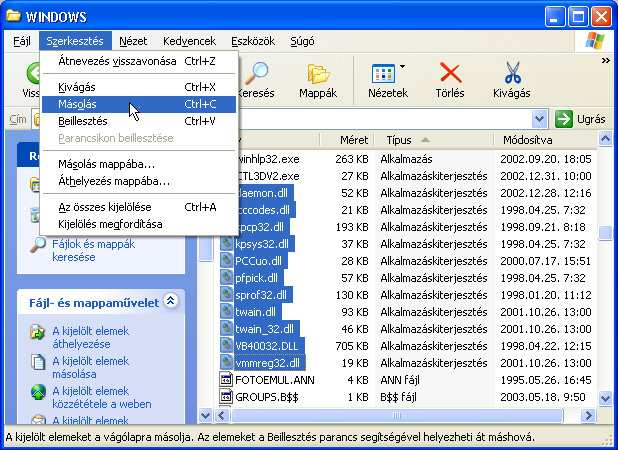Choose Kivágás Ctrl+X in the edit menu
This screenshot has height=450, width=618.
(x=139, y=87)
